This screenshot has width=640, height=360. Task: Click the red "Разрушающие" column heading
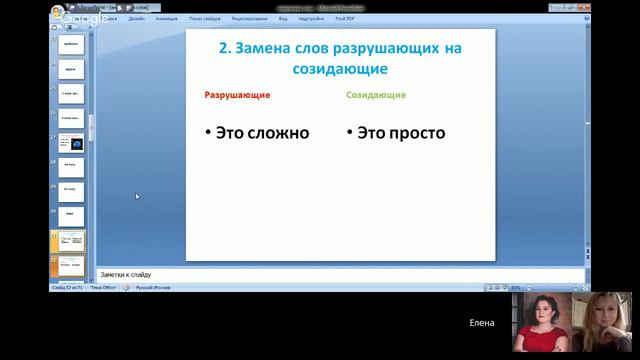237,95
